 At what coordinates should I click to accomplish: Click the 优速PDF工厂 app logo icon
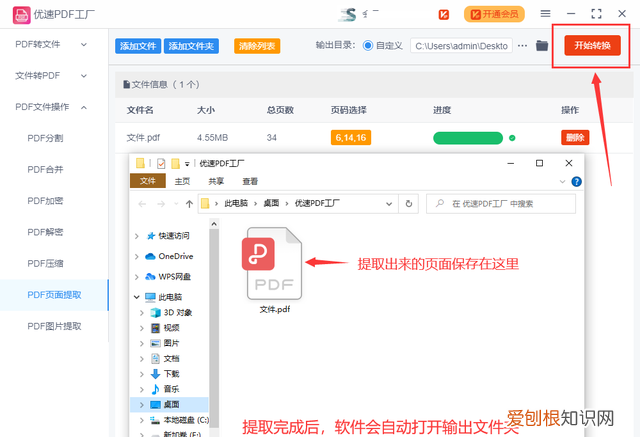click(22, 15)
